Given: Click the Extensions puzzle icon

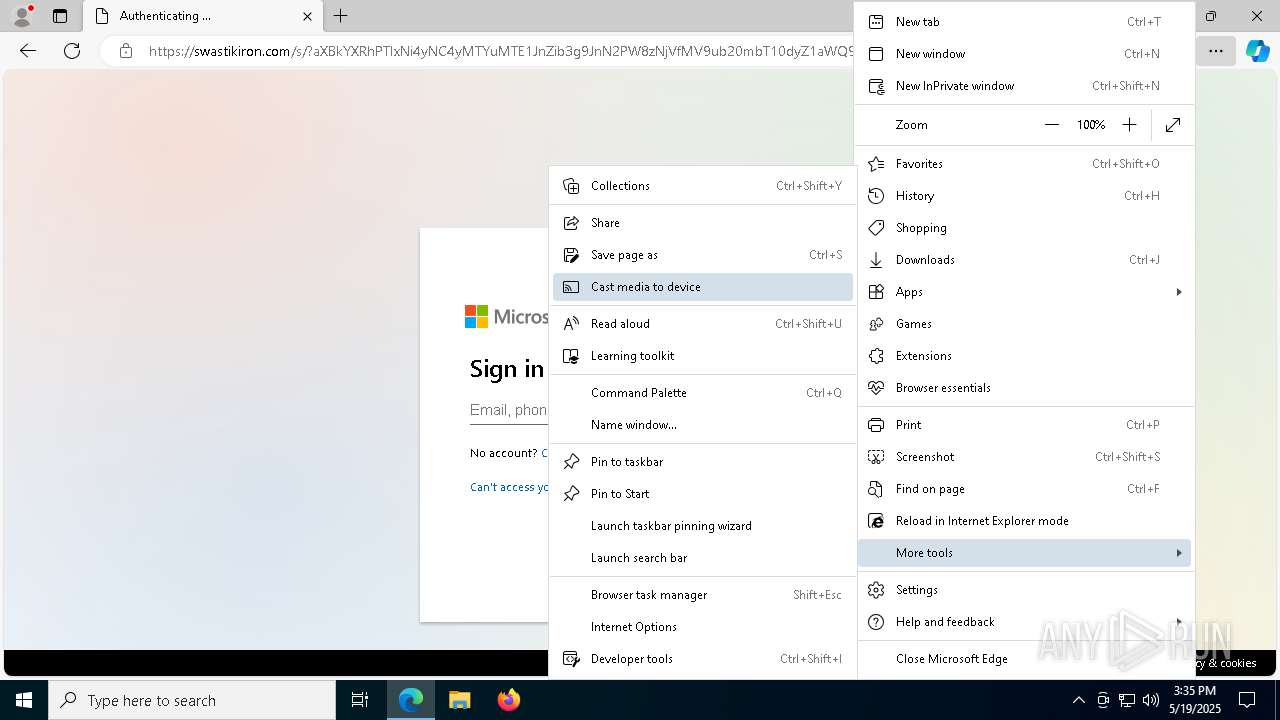Looking at the screenshot, I should pyautogui.click(x=876, y=356).
